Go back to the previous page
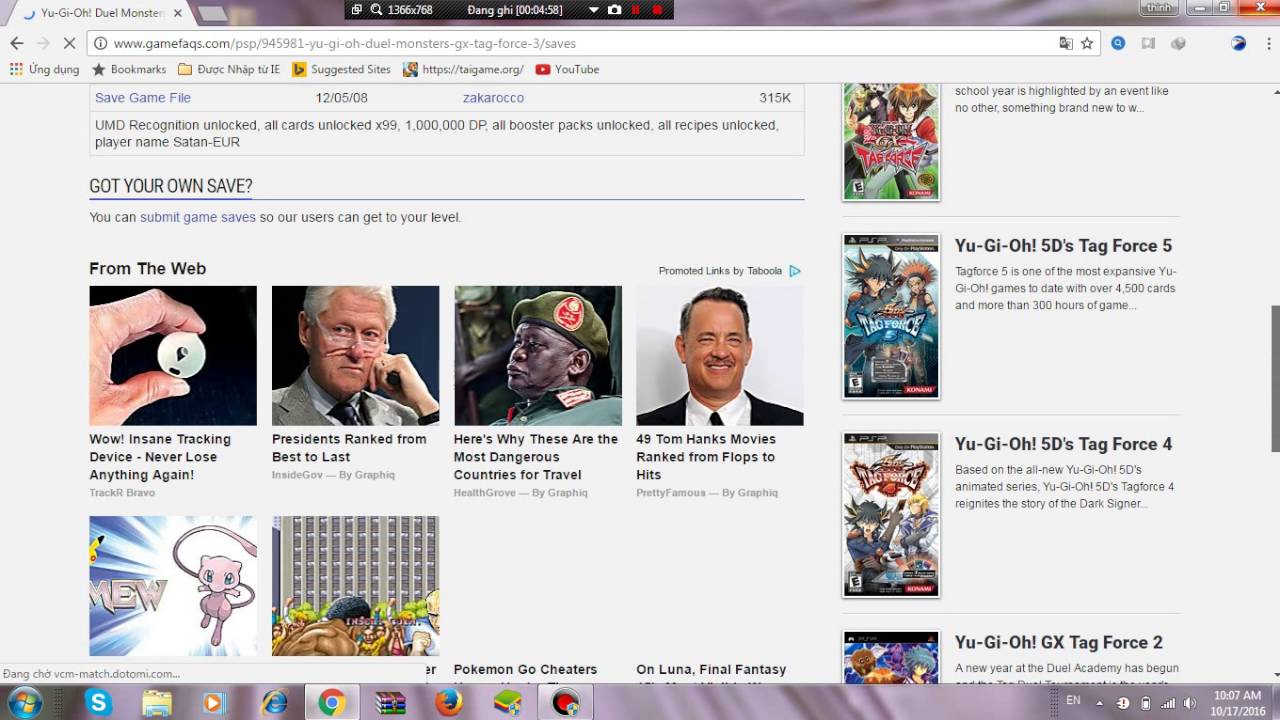Viewport: 1280px width, 720px height. point(16,43)
